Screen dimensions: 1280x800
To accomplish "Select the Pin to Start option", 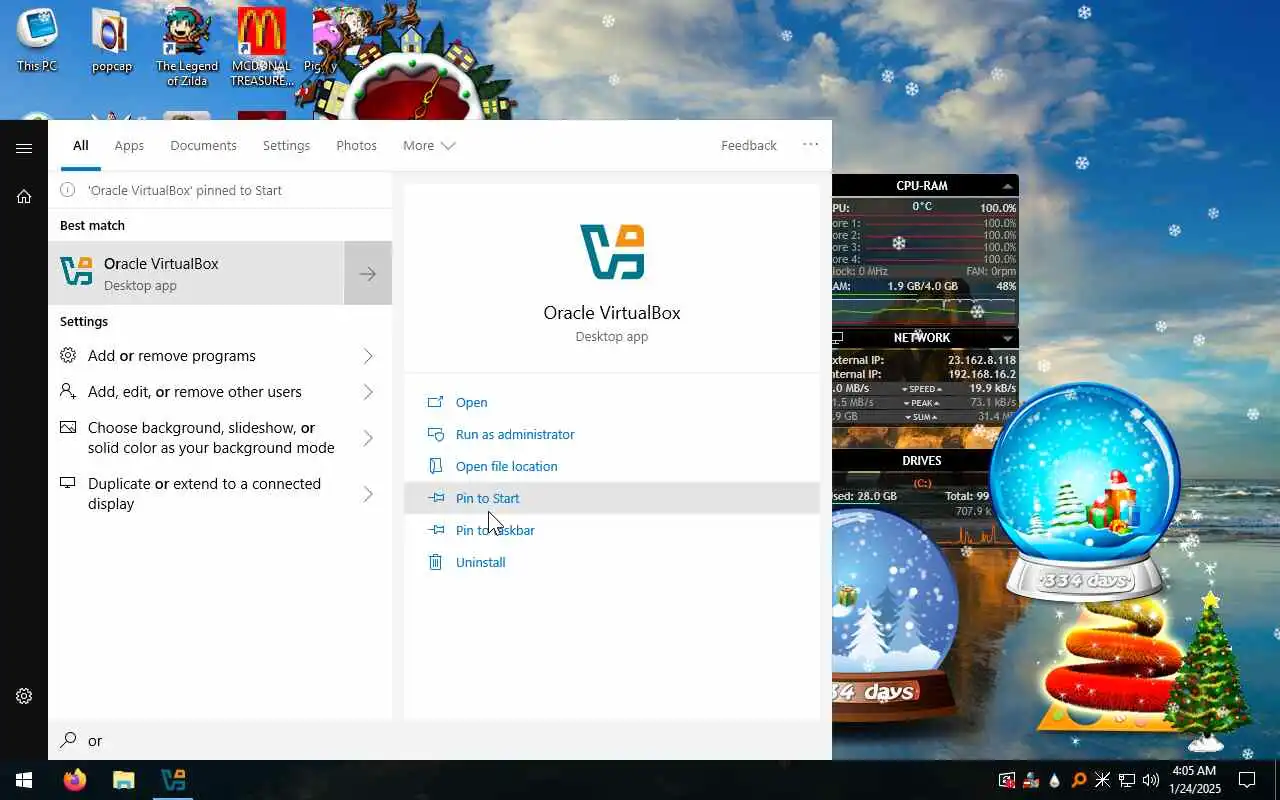I will click(x=612, y=498).
